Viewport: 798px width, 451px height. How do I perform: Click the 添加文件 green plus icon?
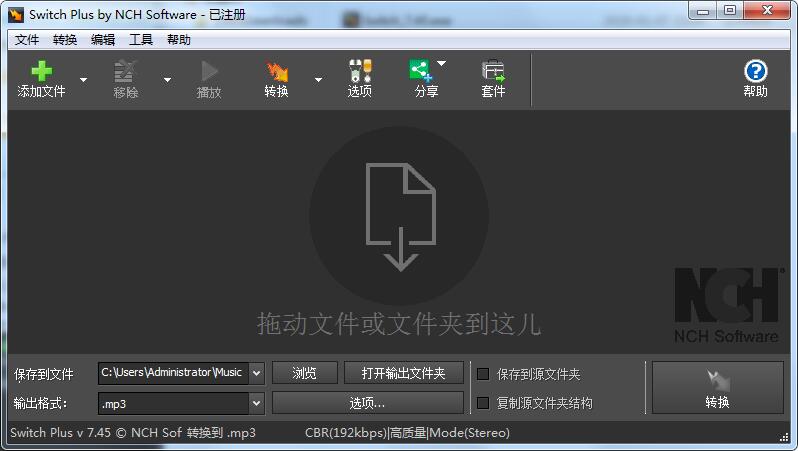(41, 72)
